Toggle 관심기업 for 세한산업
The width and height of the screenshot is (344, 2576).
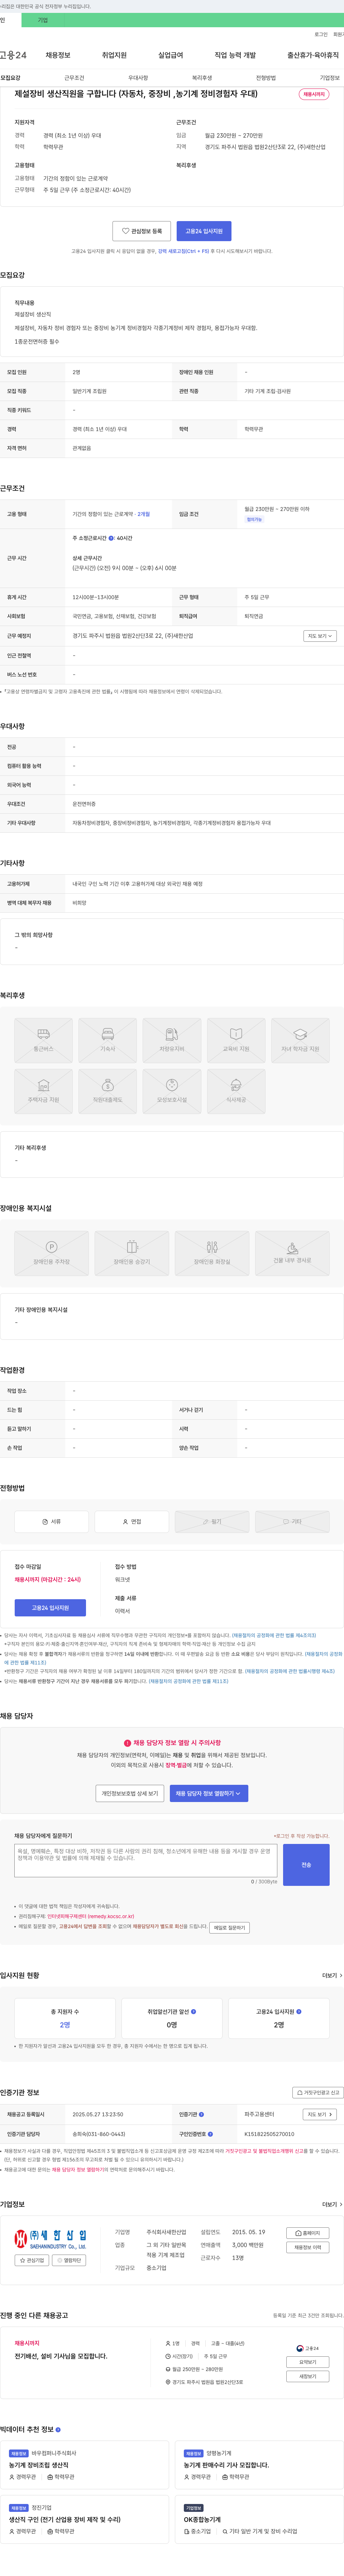[x=32, y=2260]
